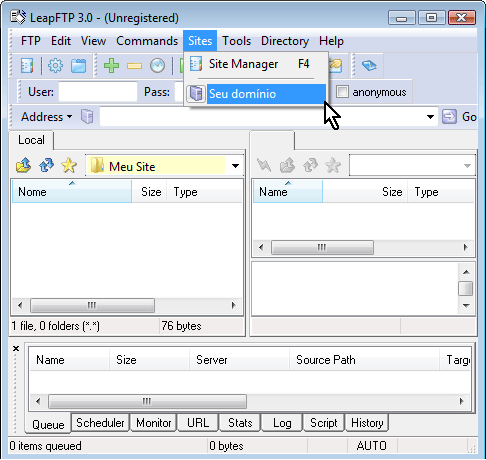Open the Help menu

331,41
